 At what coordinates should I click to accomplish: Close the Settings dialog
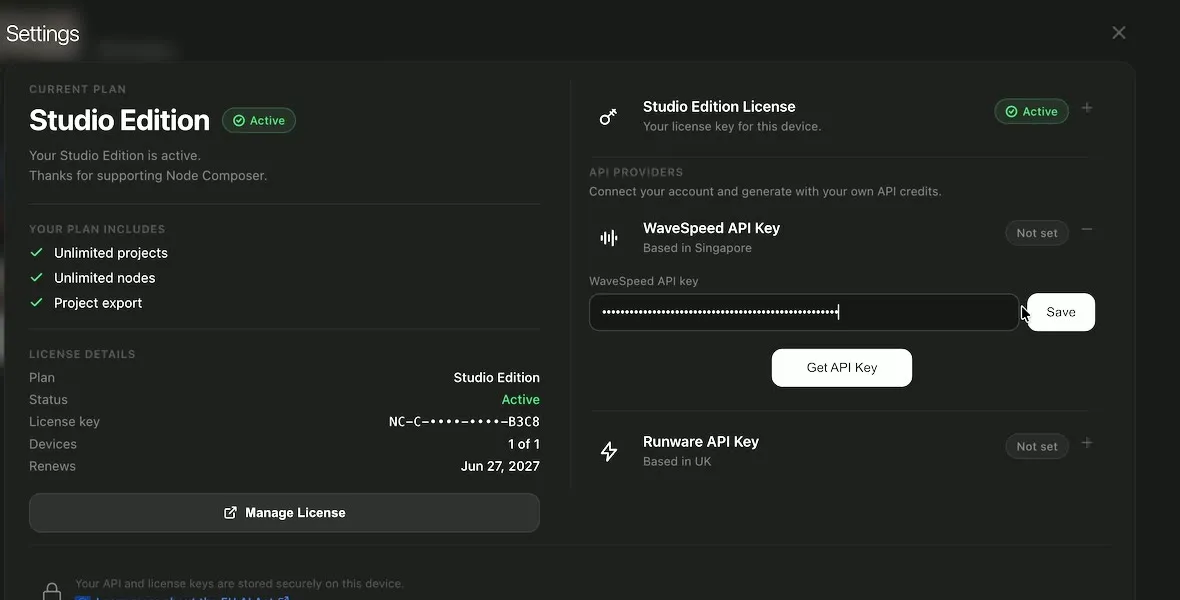click(1118, 32)
